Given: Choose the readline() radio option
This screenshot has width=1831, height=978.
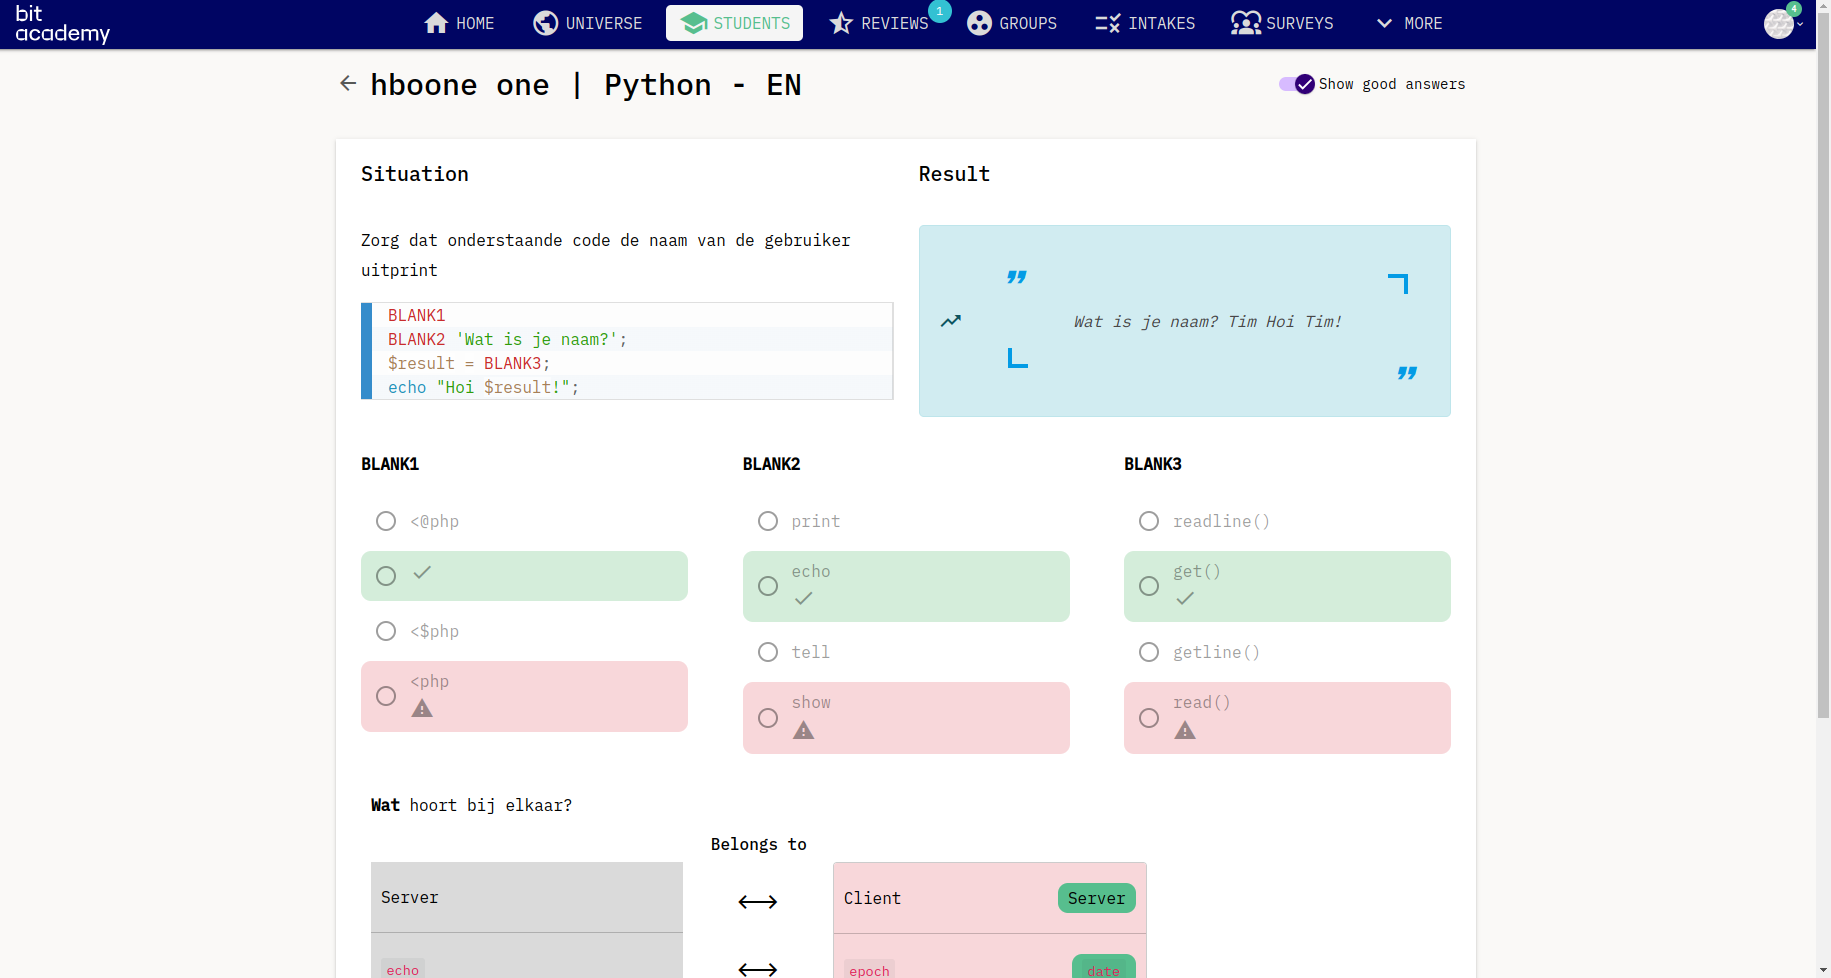Looking at the screenshot, I should click(x=1149, y=521).
